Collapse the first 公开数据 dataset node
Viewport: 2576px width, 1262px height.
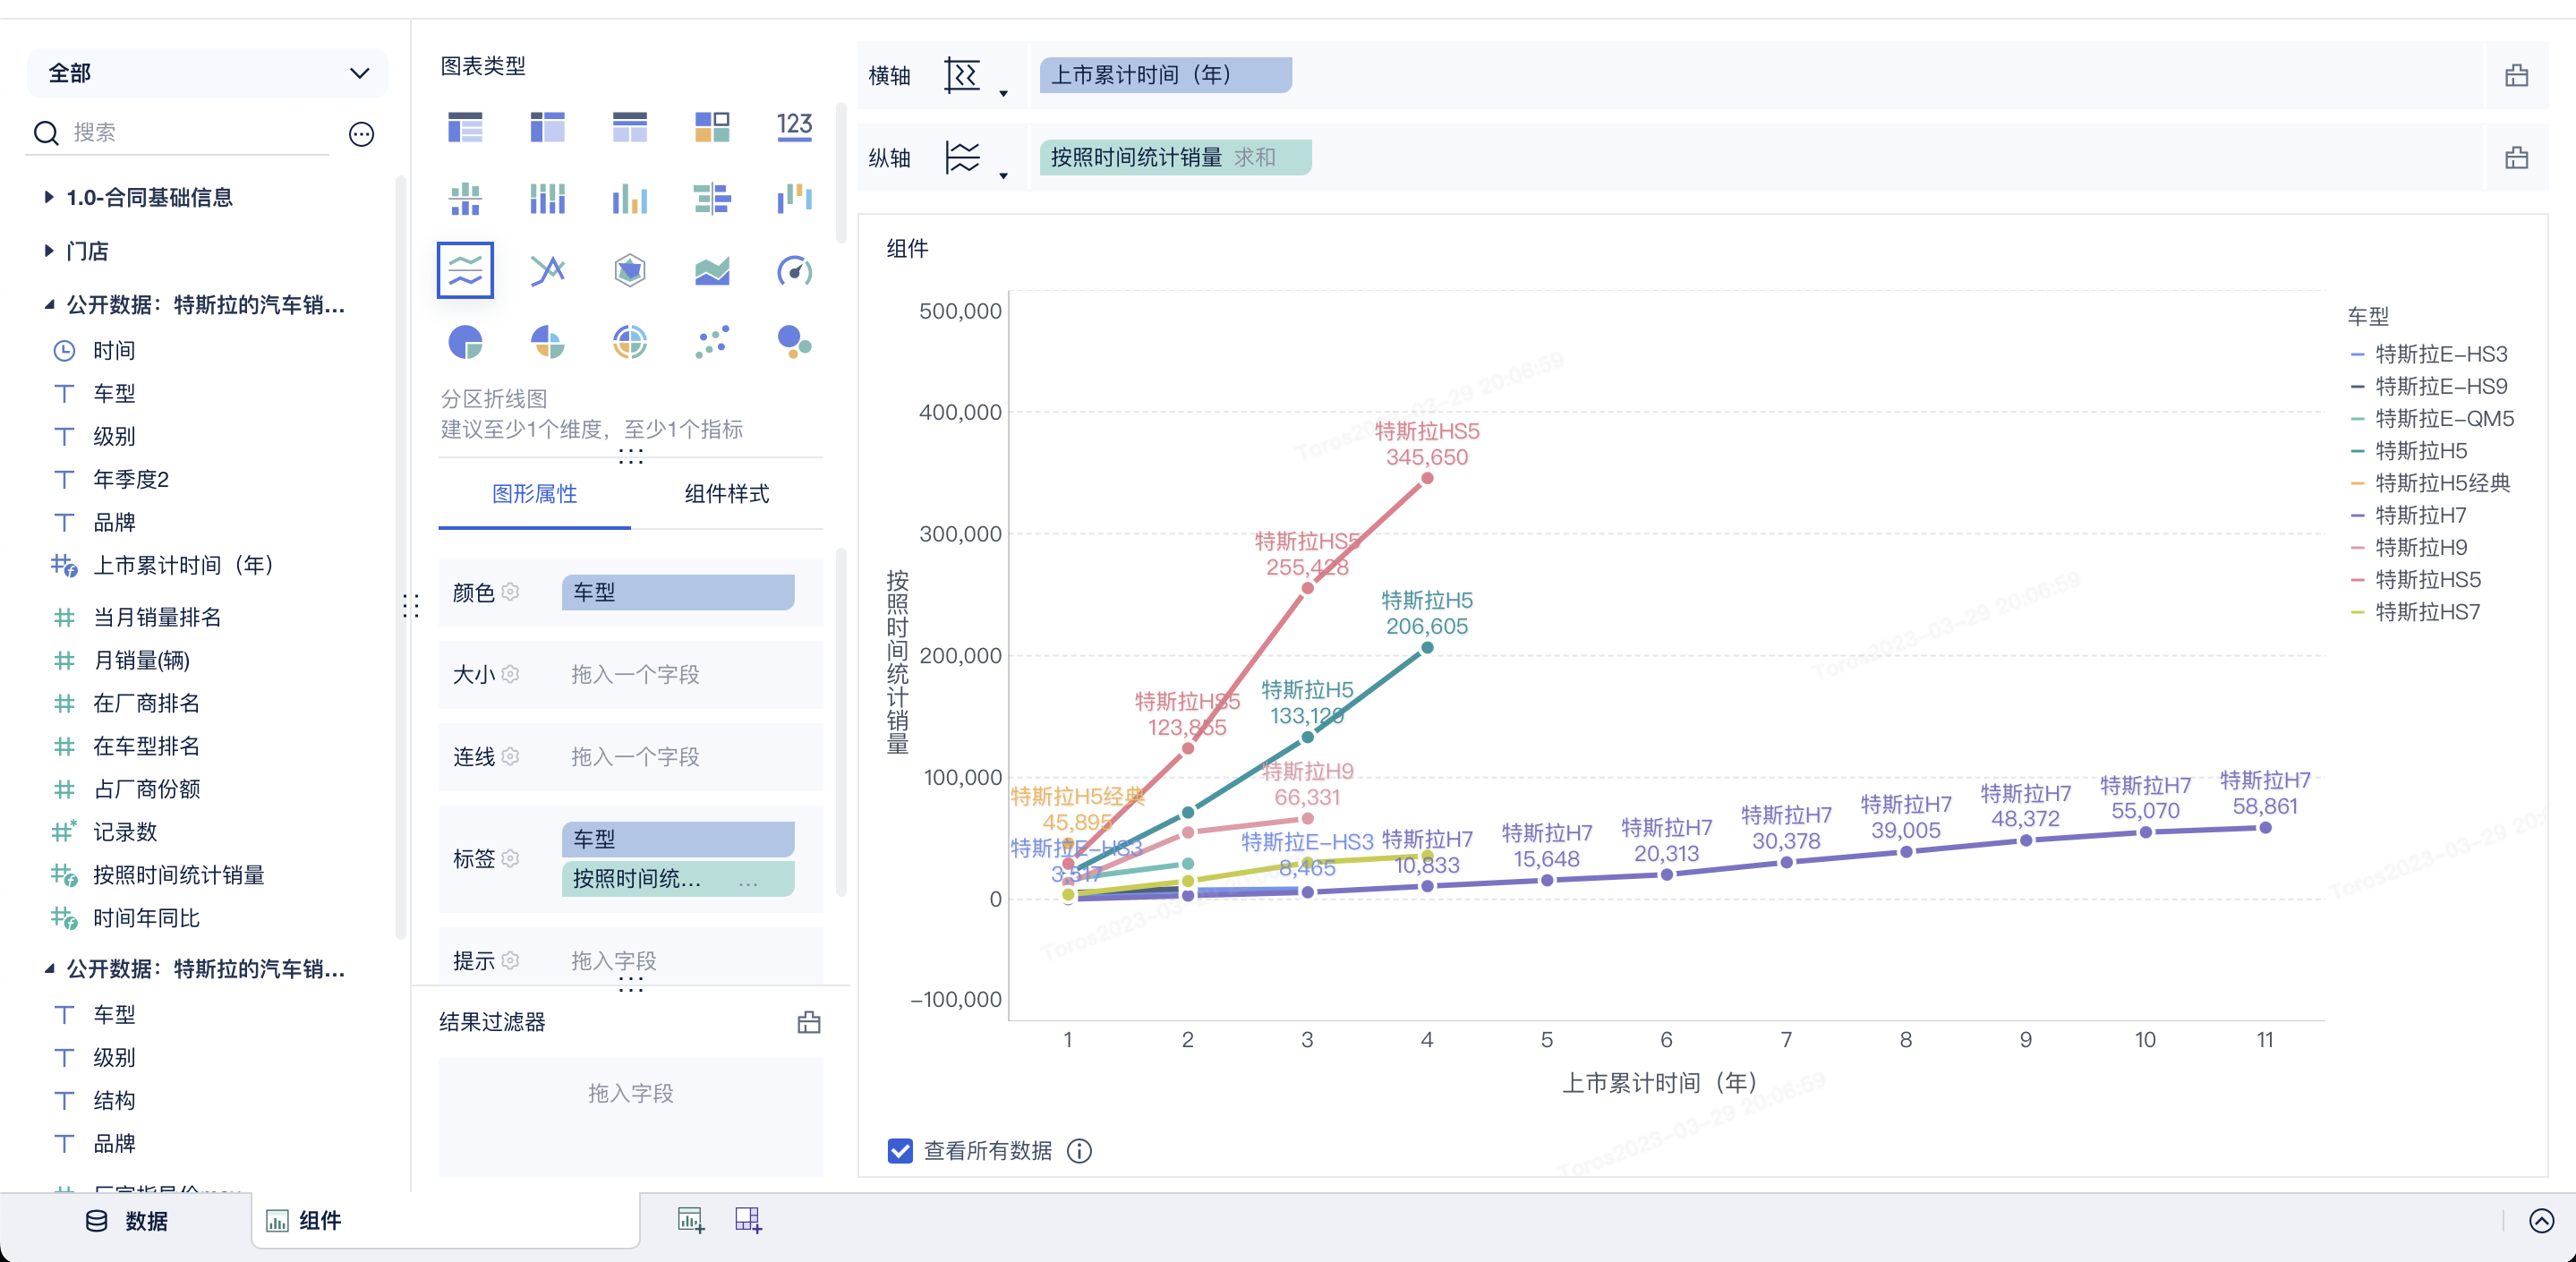click(48, 305)
